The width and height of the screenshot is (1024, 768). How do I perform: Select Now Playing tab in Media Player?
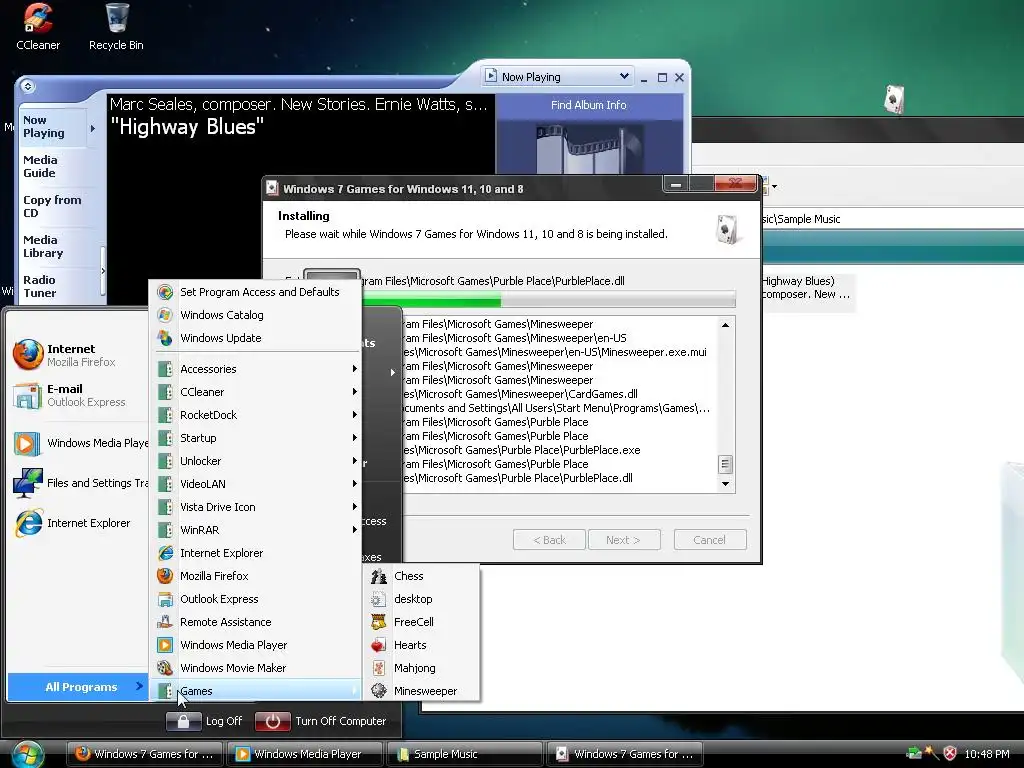[54, 127]
